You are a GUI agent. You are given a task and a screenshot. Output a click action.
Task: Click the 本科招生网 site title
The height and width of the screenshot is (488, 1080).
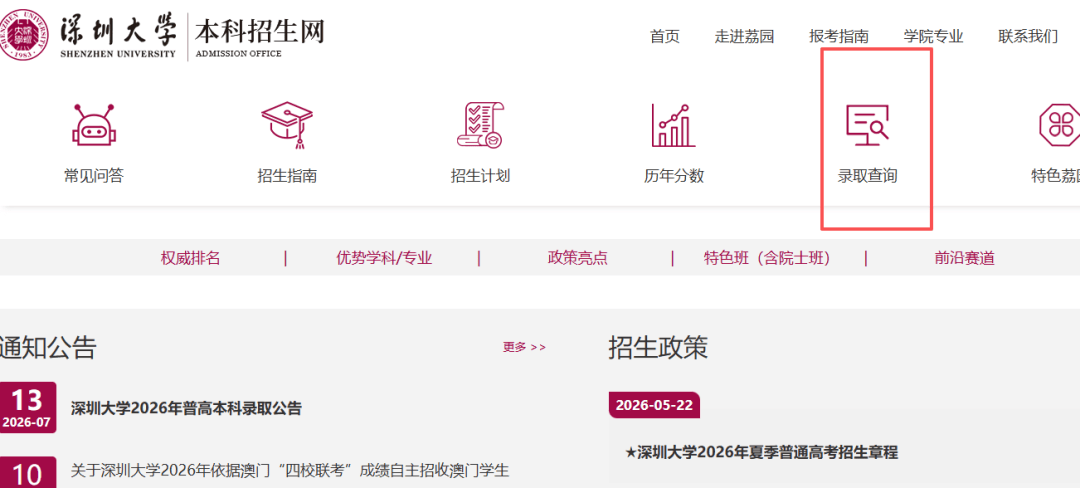[x=260, y=32]
